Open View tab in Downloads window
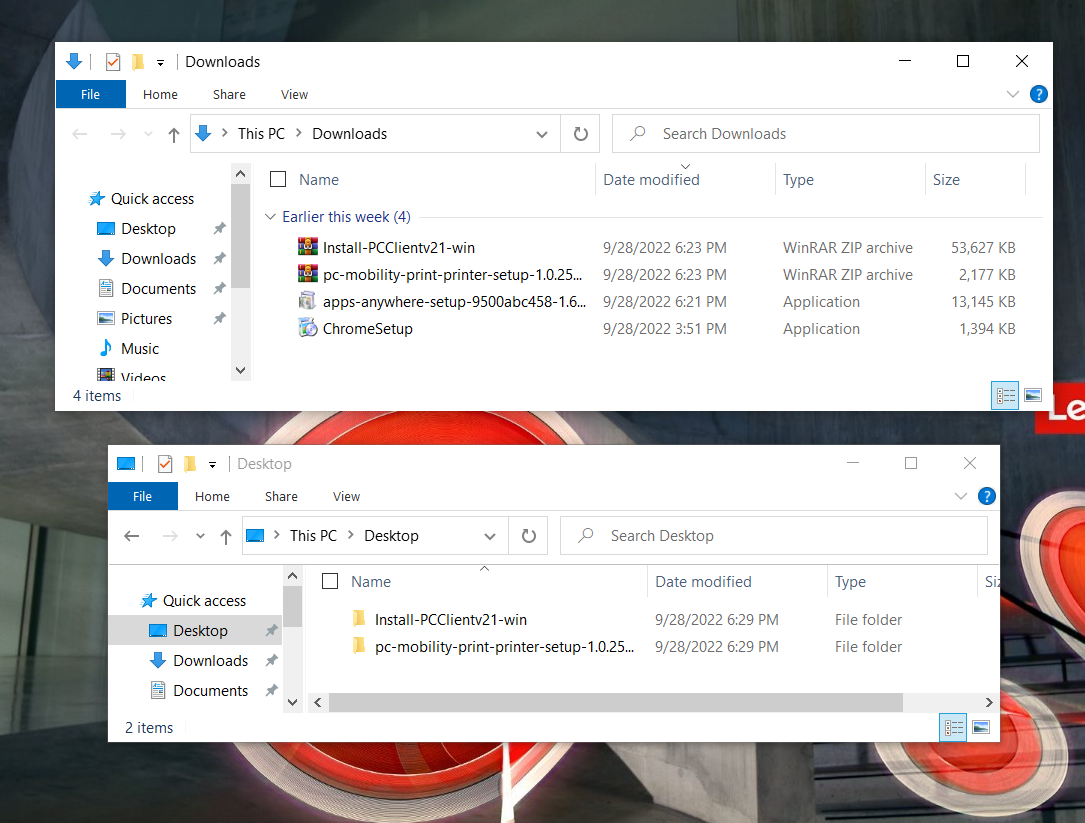Viewport: 1085px width, 823px height. (294, 94)
